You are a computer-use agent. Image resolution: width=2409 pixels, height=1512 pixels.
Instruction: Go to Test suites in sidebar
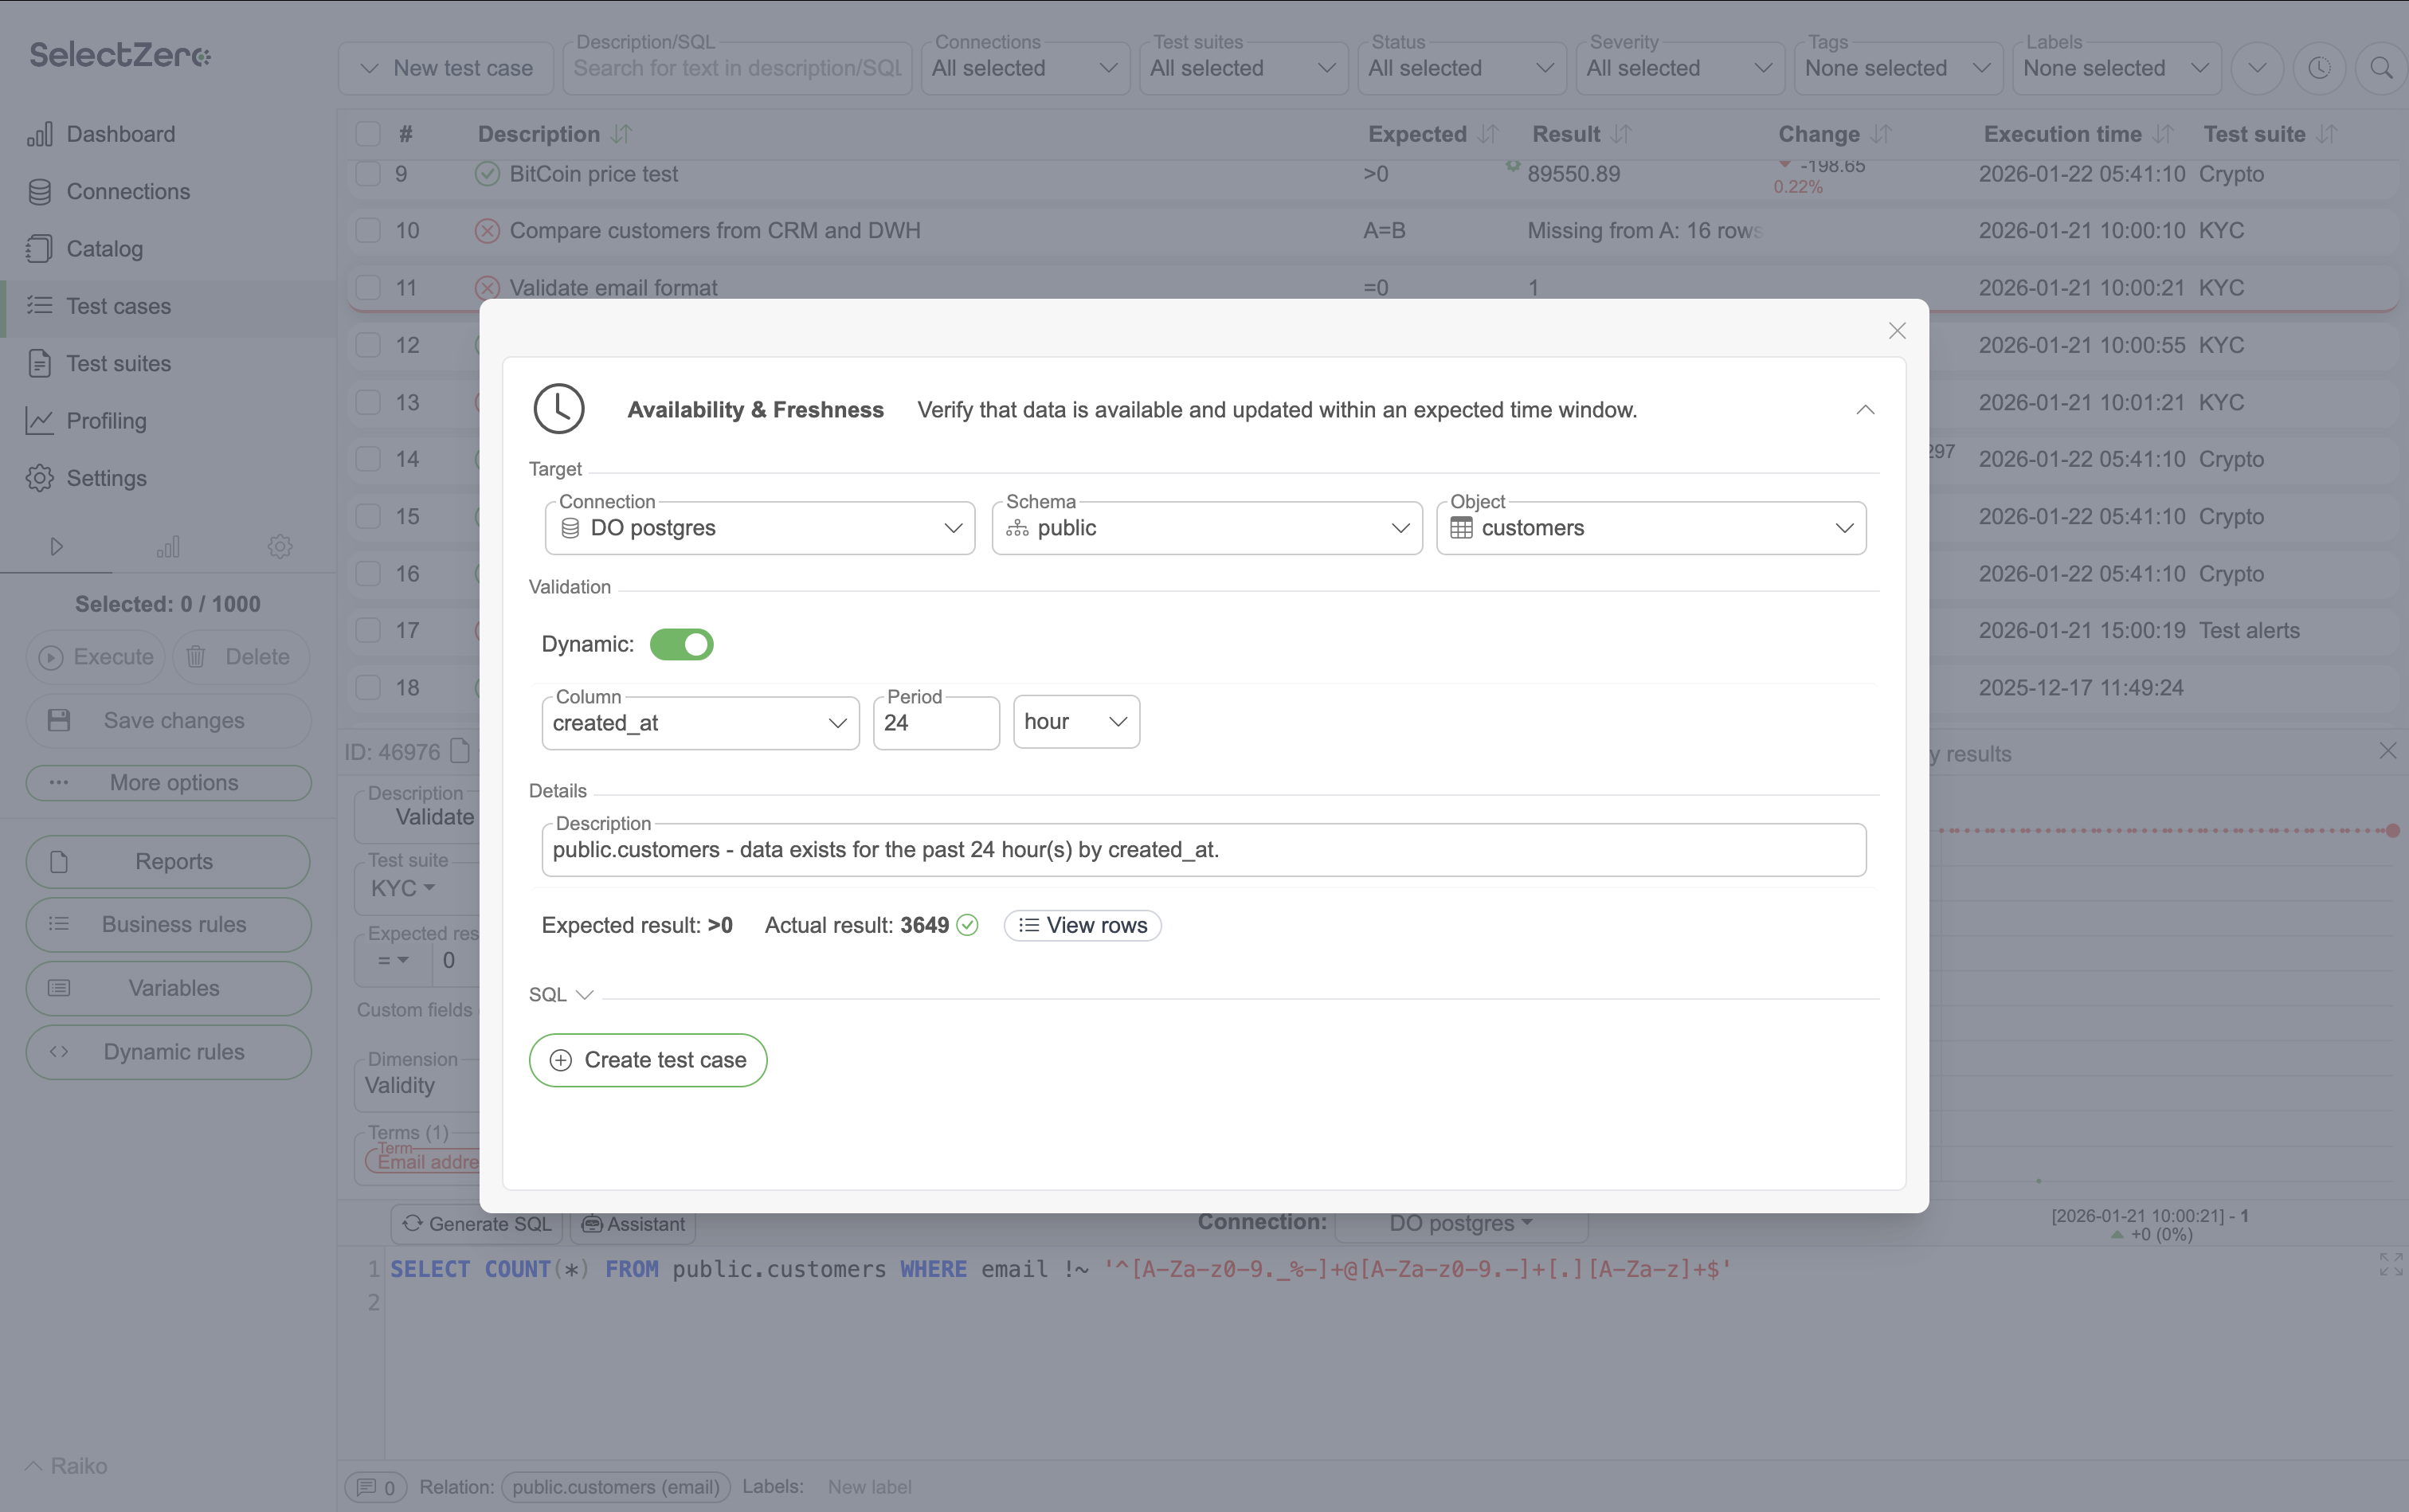pos(118,364)
